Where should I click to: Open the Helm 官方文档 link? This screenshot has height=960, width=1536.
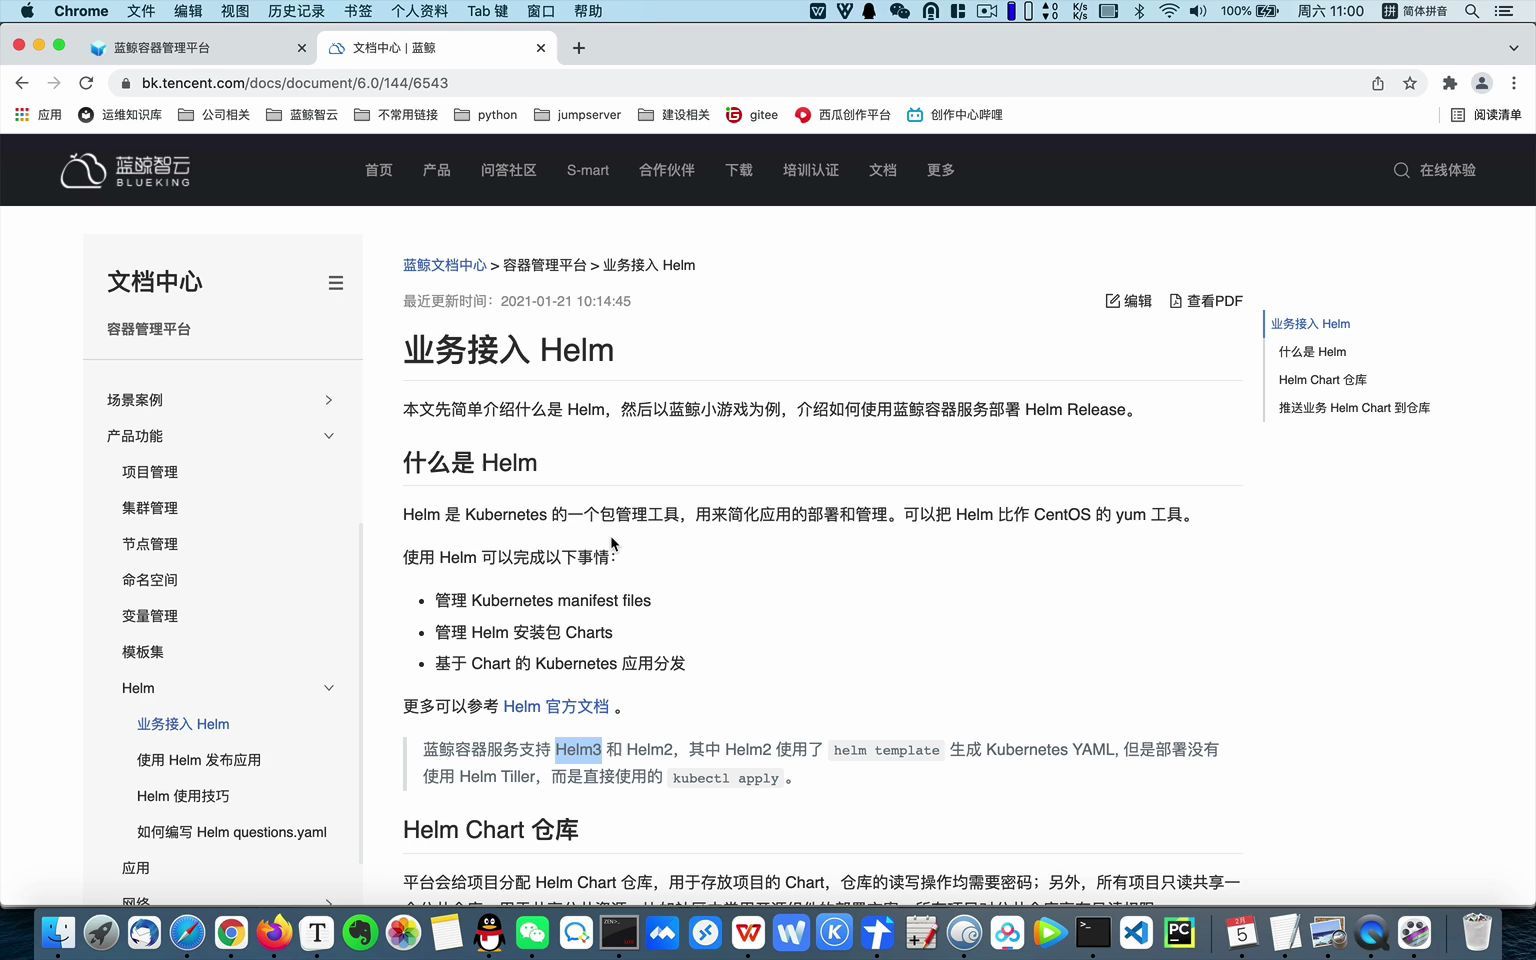[x=556, y=706]
